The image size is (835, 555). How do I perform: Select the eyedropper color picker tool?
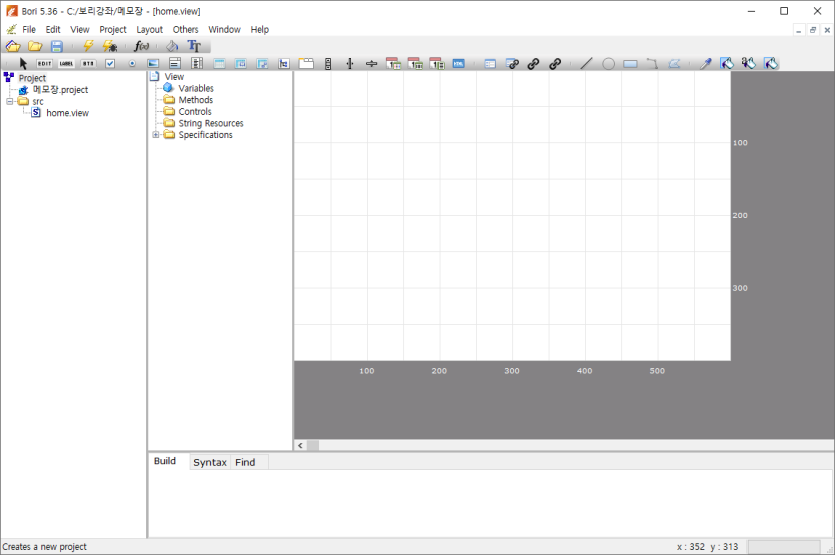click(706, 64)
